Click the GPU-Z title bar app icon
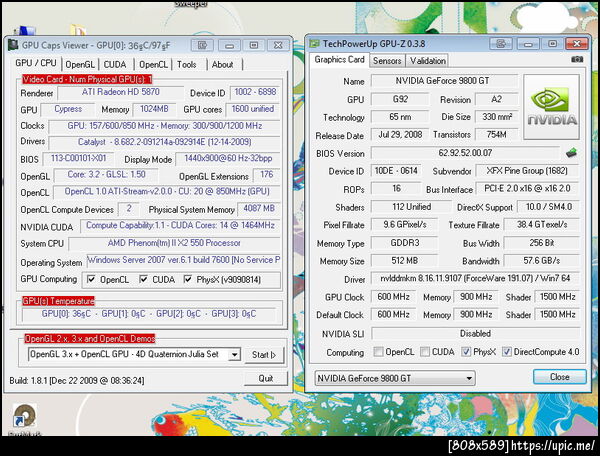This screenshot has width=600, height=456. coord(314,43)
